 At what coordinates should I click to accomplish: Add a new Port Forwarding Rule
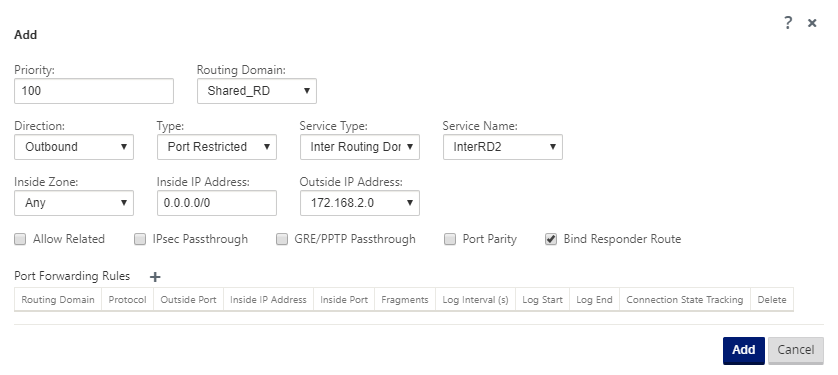155,277
